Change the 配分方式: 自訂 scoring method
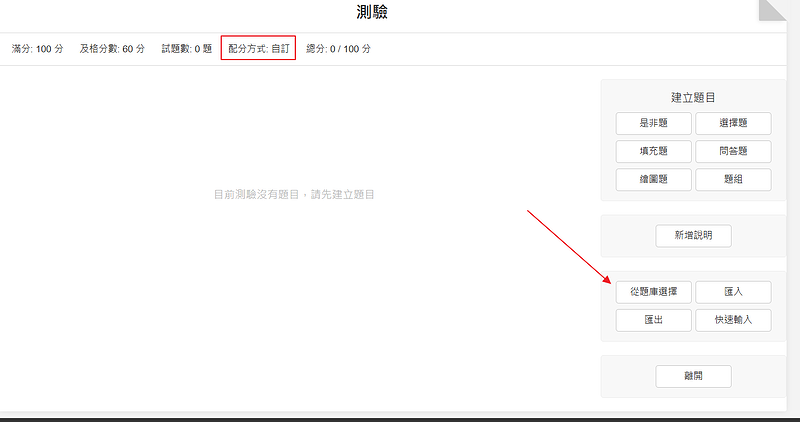Viewport: 800px width, 422px height. tap(259, 48)
